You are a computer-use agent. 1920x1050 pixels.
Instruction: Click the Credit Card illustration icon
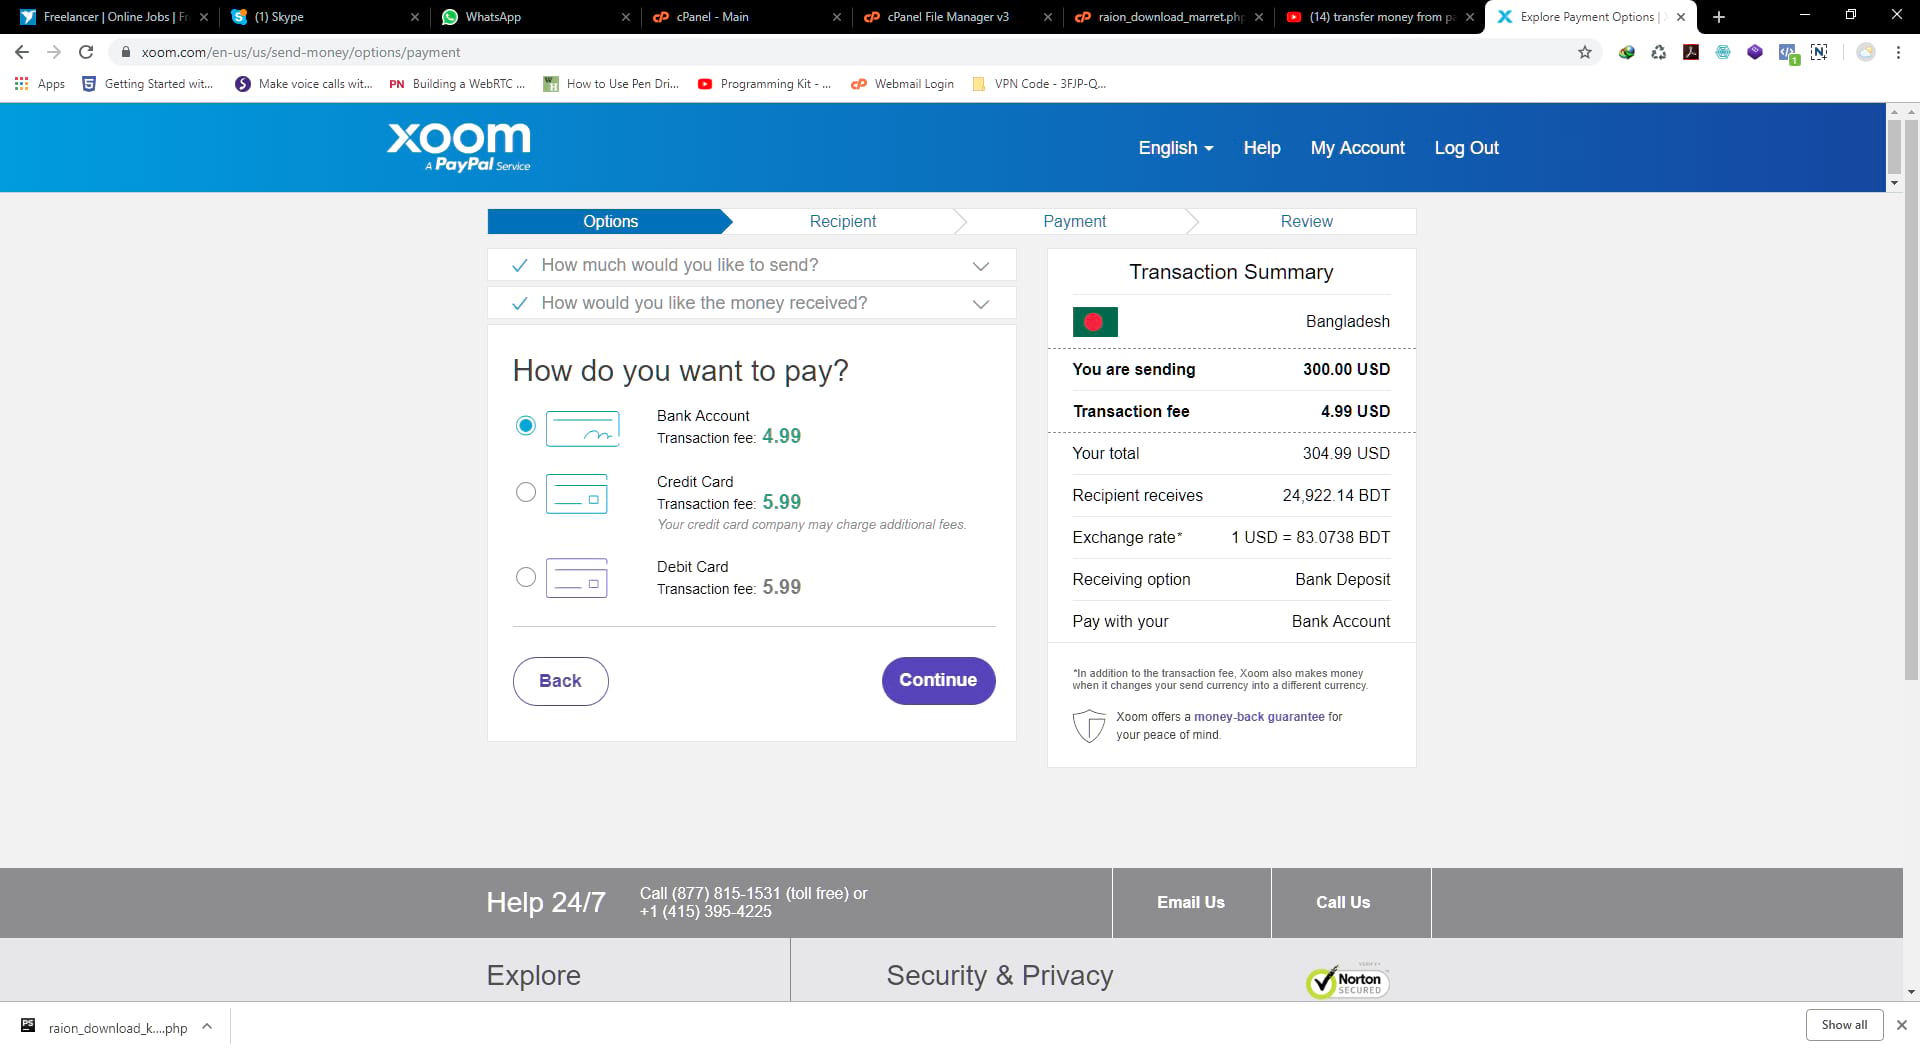(577, 494)
